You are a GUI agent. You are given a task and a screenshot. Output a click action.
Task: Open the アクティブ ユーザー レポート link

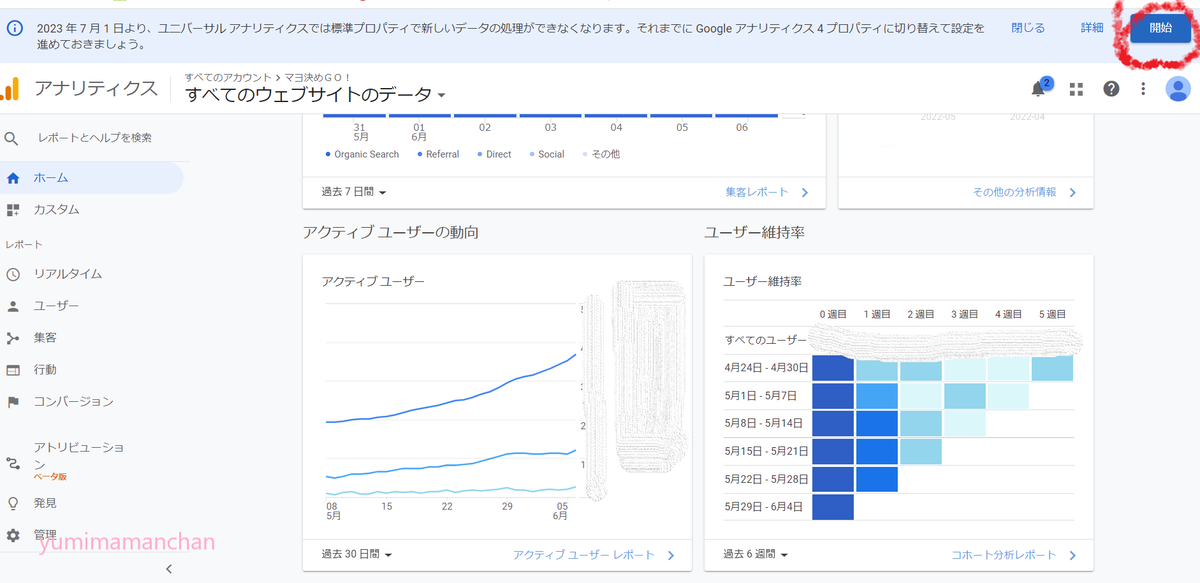coord(595,555)
